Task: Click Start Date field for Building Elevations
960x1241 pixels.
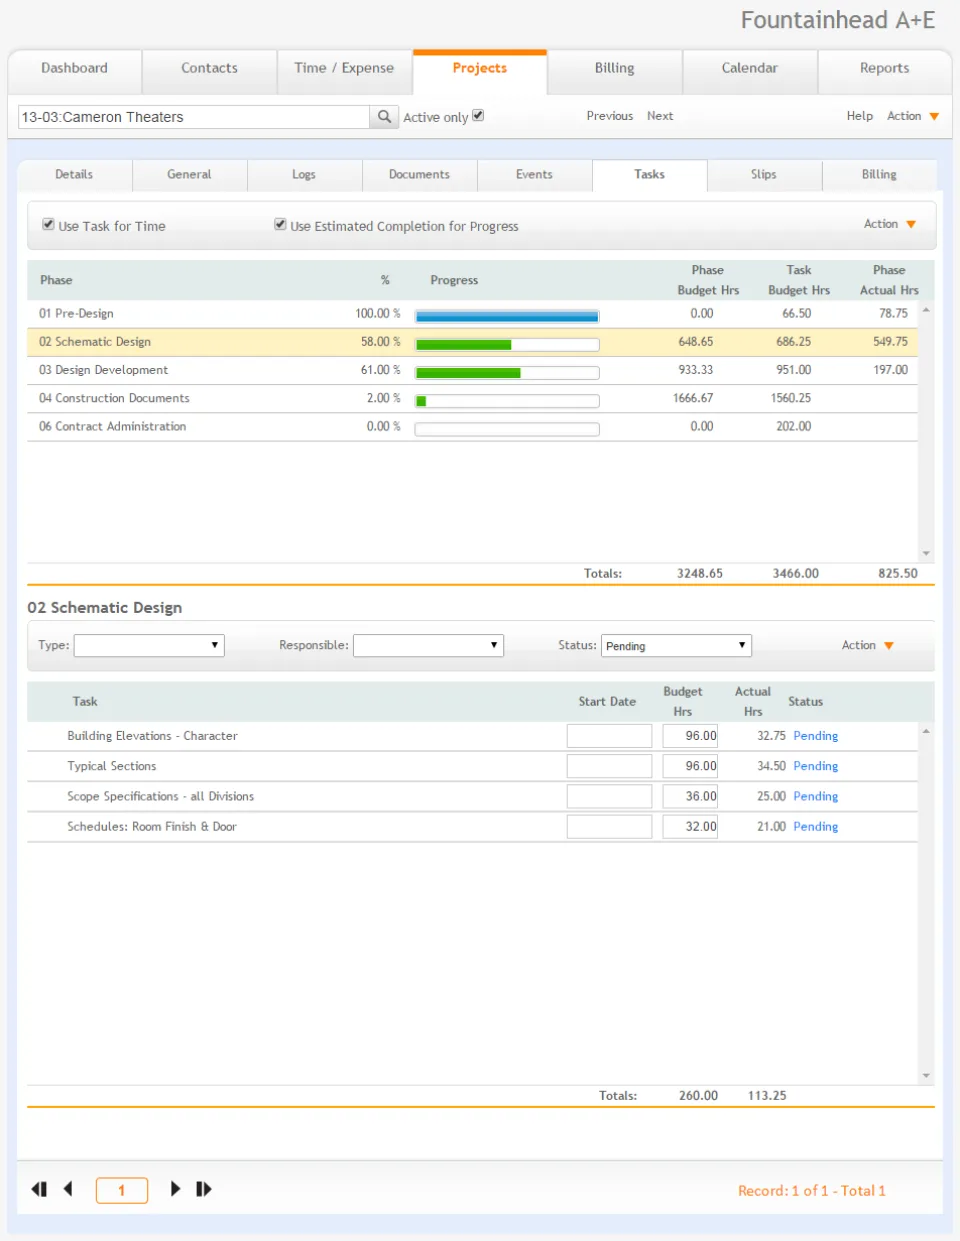Action: (609, 736)
